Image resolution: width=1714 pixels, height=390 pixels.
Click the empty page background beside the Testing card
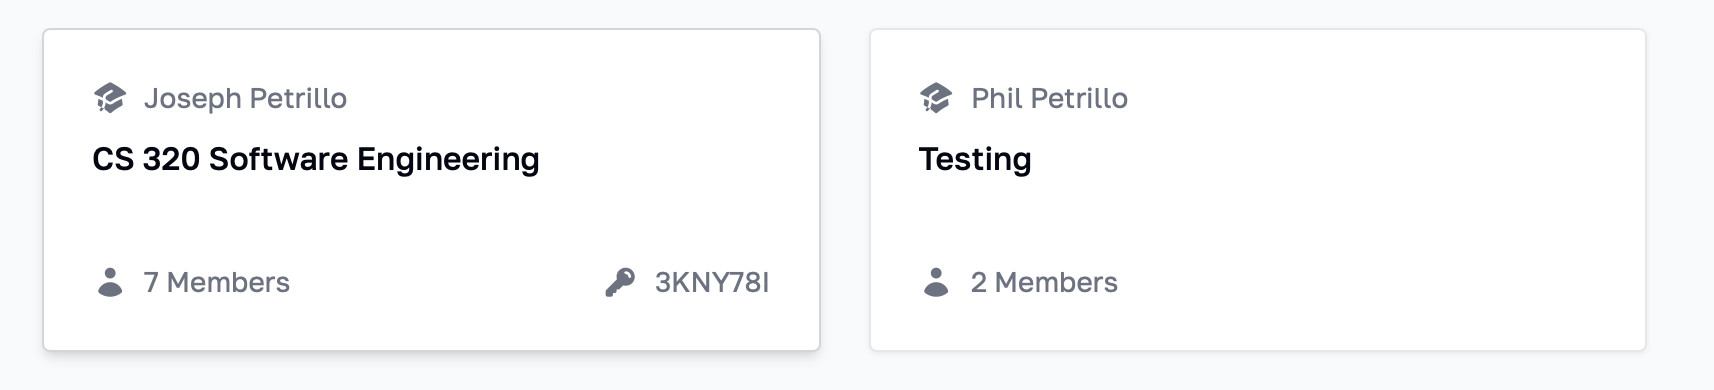pos(1680,190)
